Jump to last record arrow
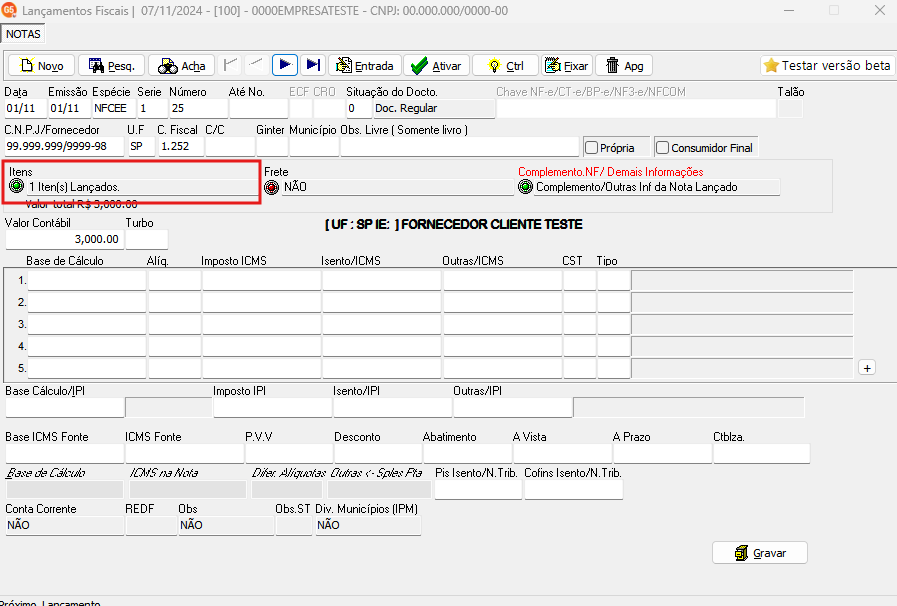The image size is (897, 606). (313, 65)
